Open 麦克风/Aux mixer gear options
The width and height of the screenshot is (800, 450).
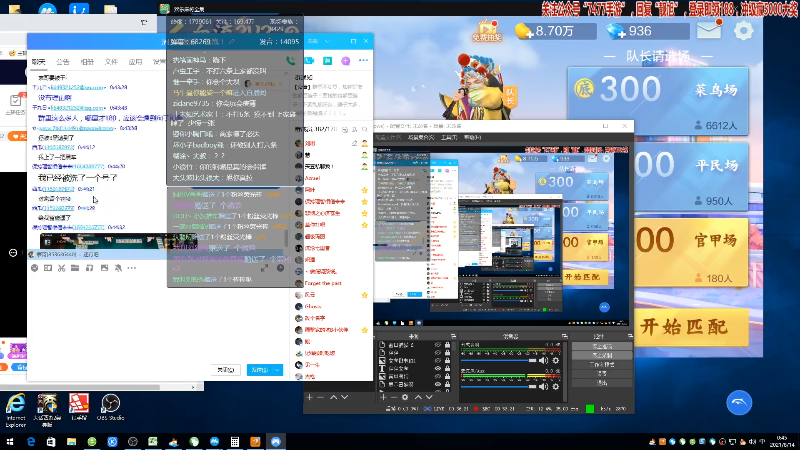[556, 386]
